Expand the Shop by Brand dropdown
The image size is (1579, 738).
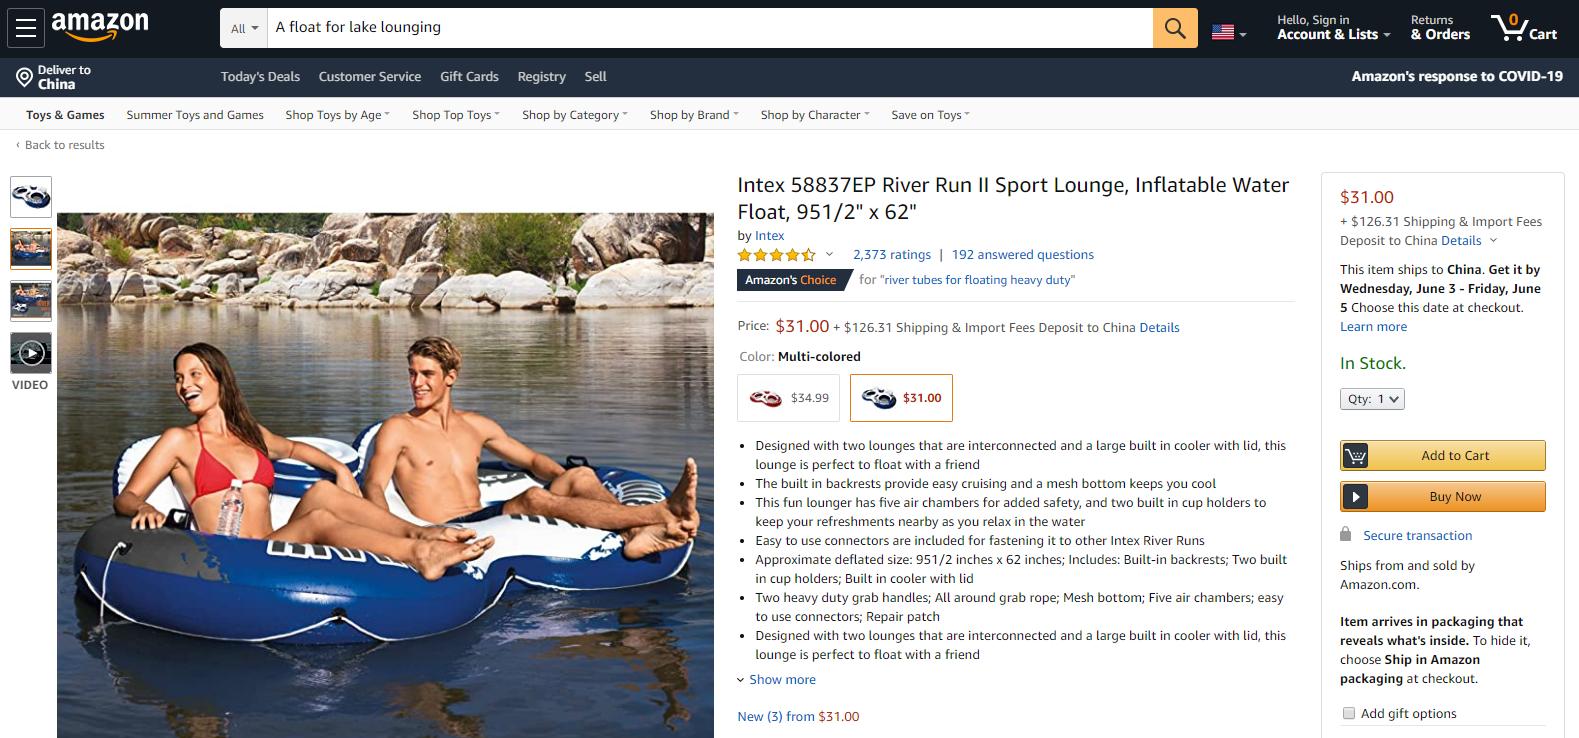[x=693, y=114]
